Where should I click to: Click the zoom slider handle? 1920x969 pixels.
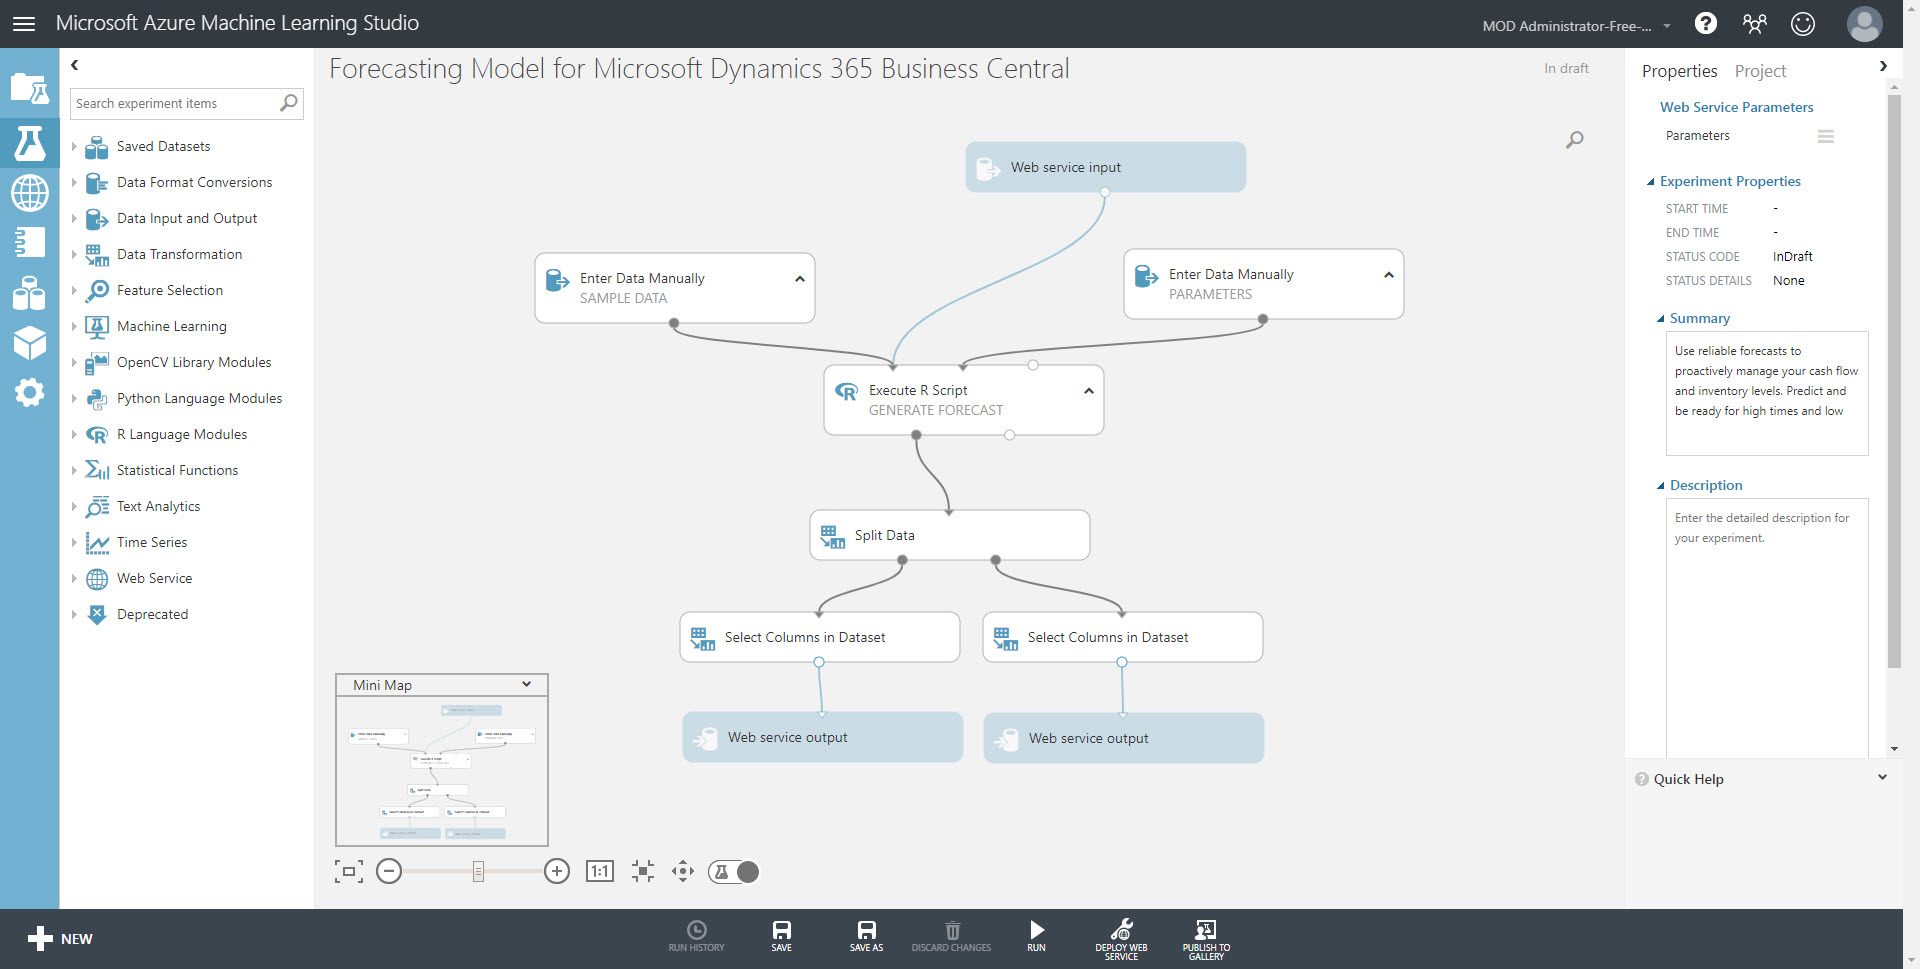click(478, 871)
